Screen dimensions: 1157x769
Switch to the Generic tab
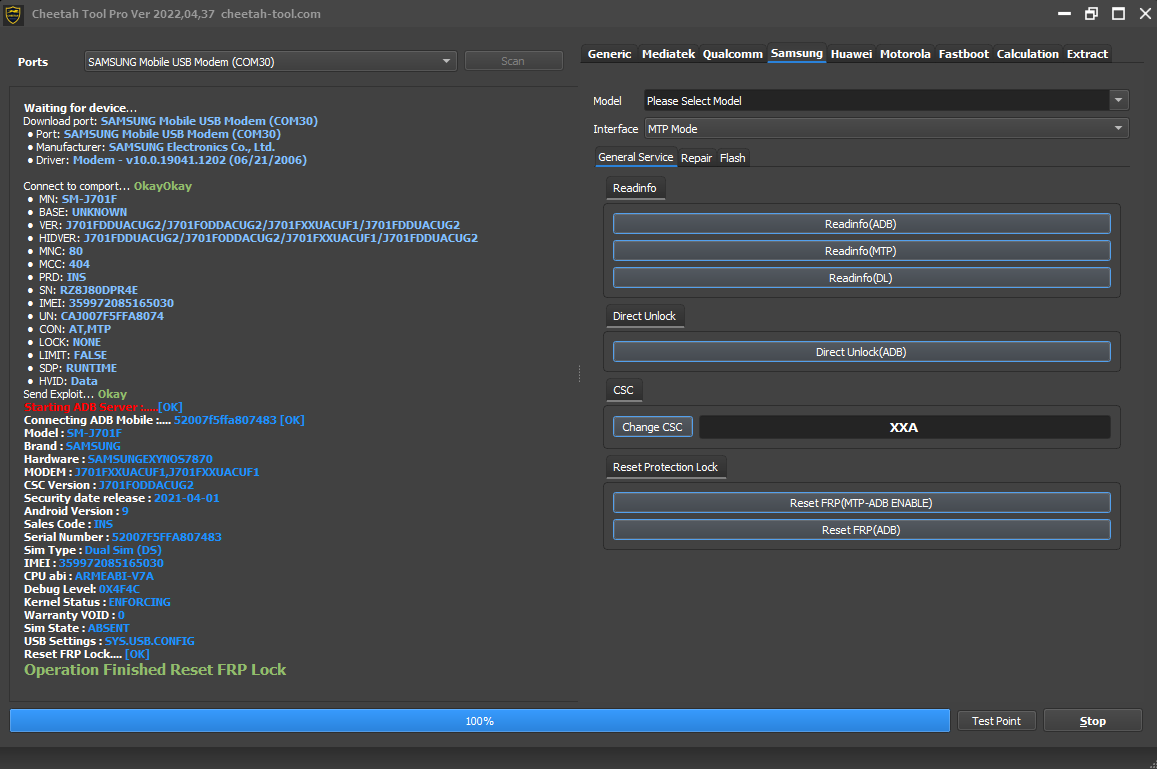click(x=609, y=54)
